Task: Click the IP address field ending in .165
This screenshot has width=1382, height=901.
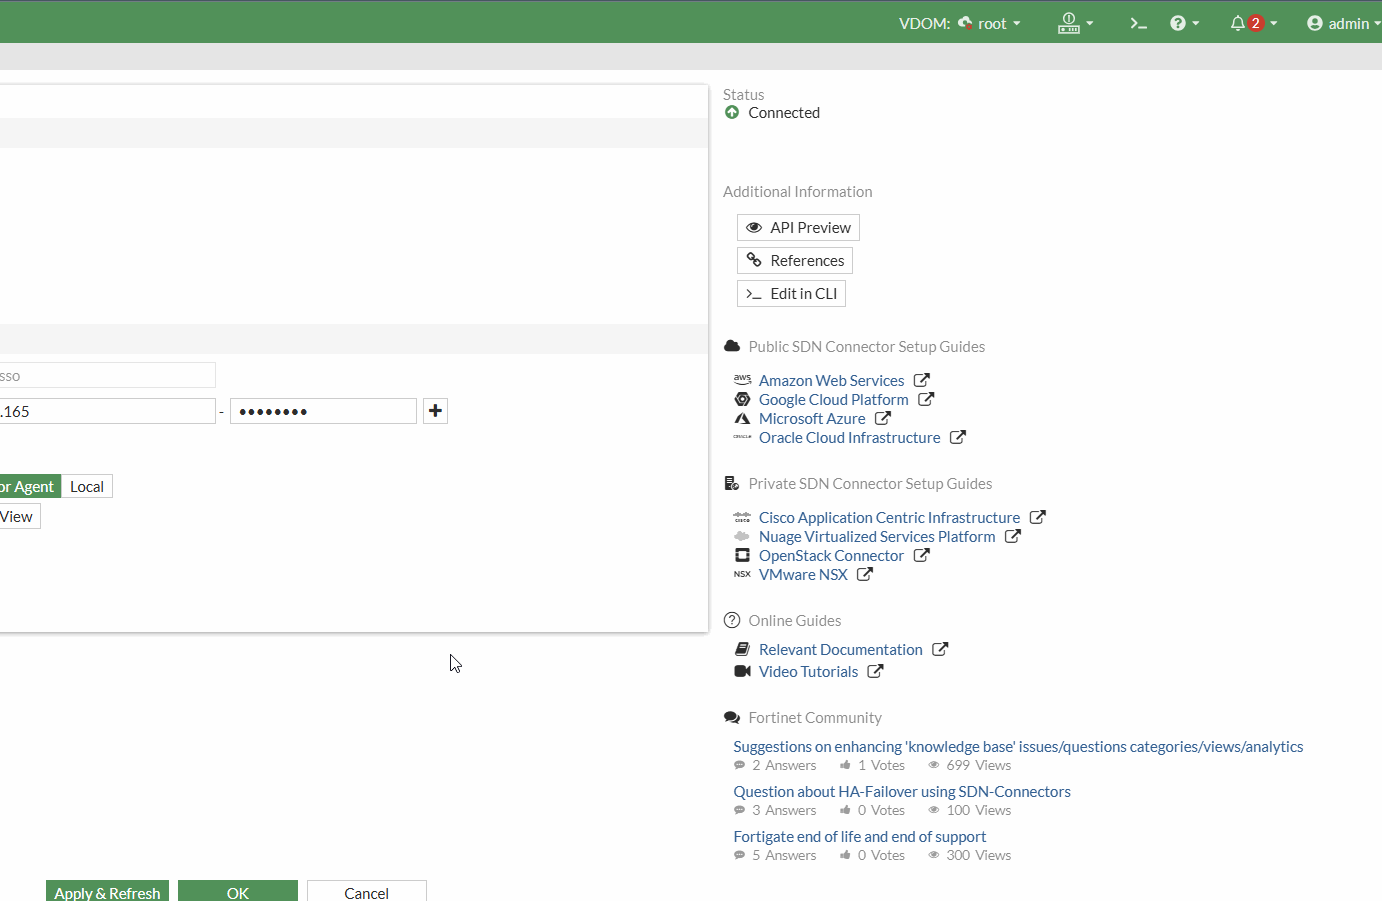Action: [108, 411]
